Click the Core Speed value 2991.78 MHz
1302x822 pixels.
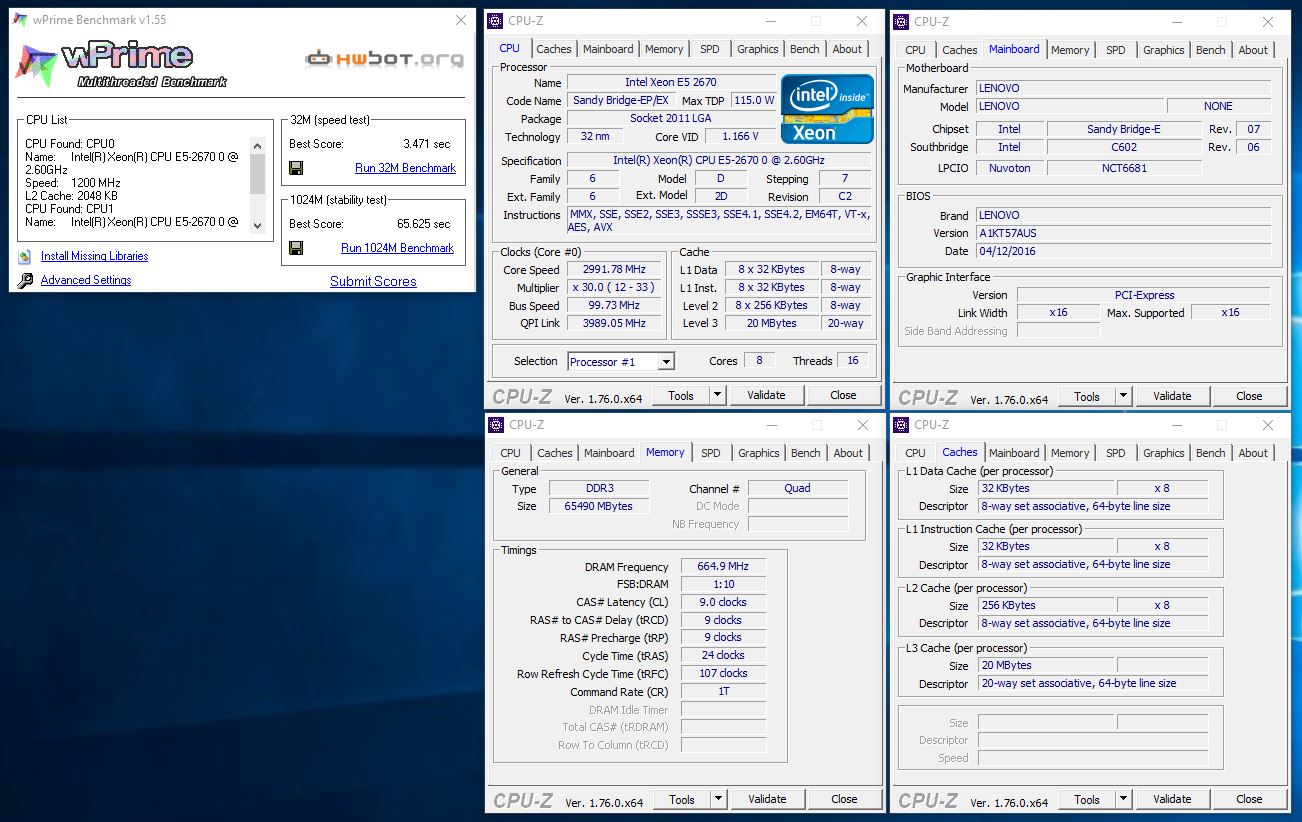pyautogui.click(x=615, y=270)
